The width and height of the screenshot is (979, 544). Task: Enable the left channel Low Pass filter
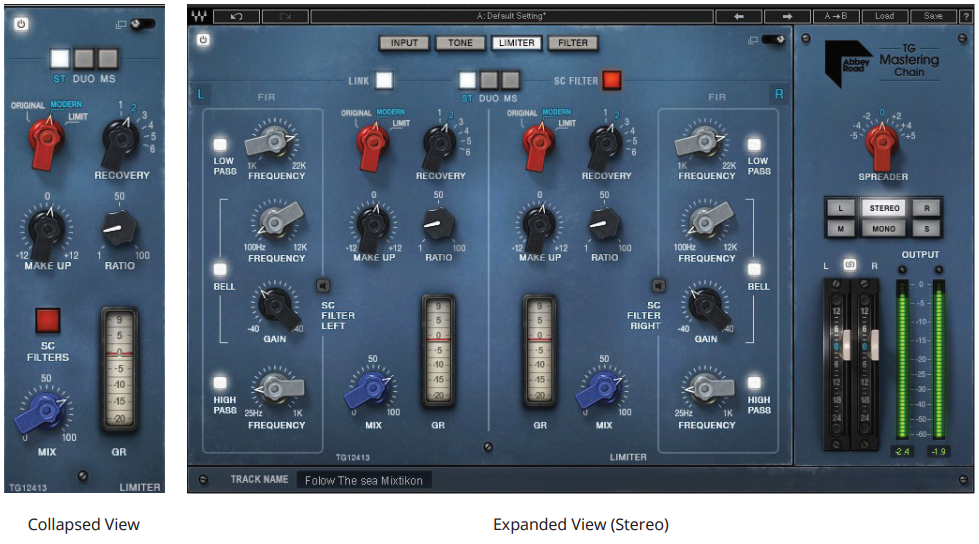coord(220,144)
